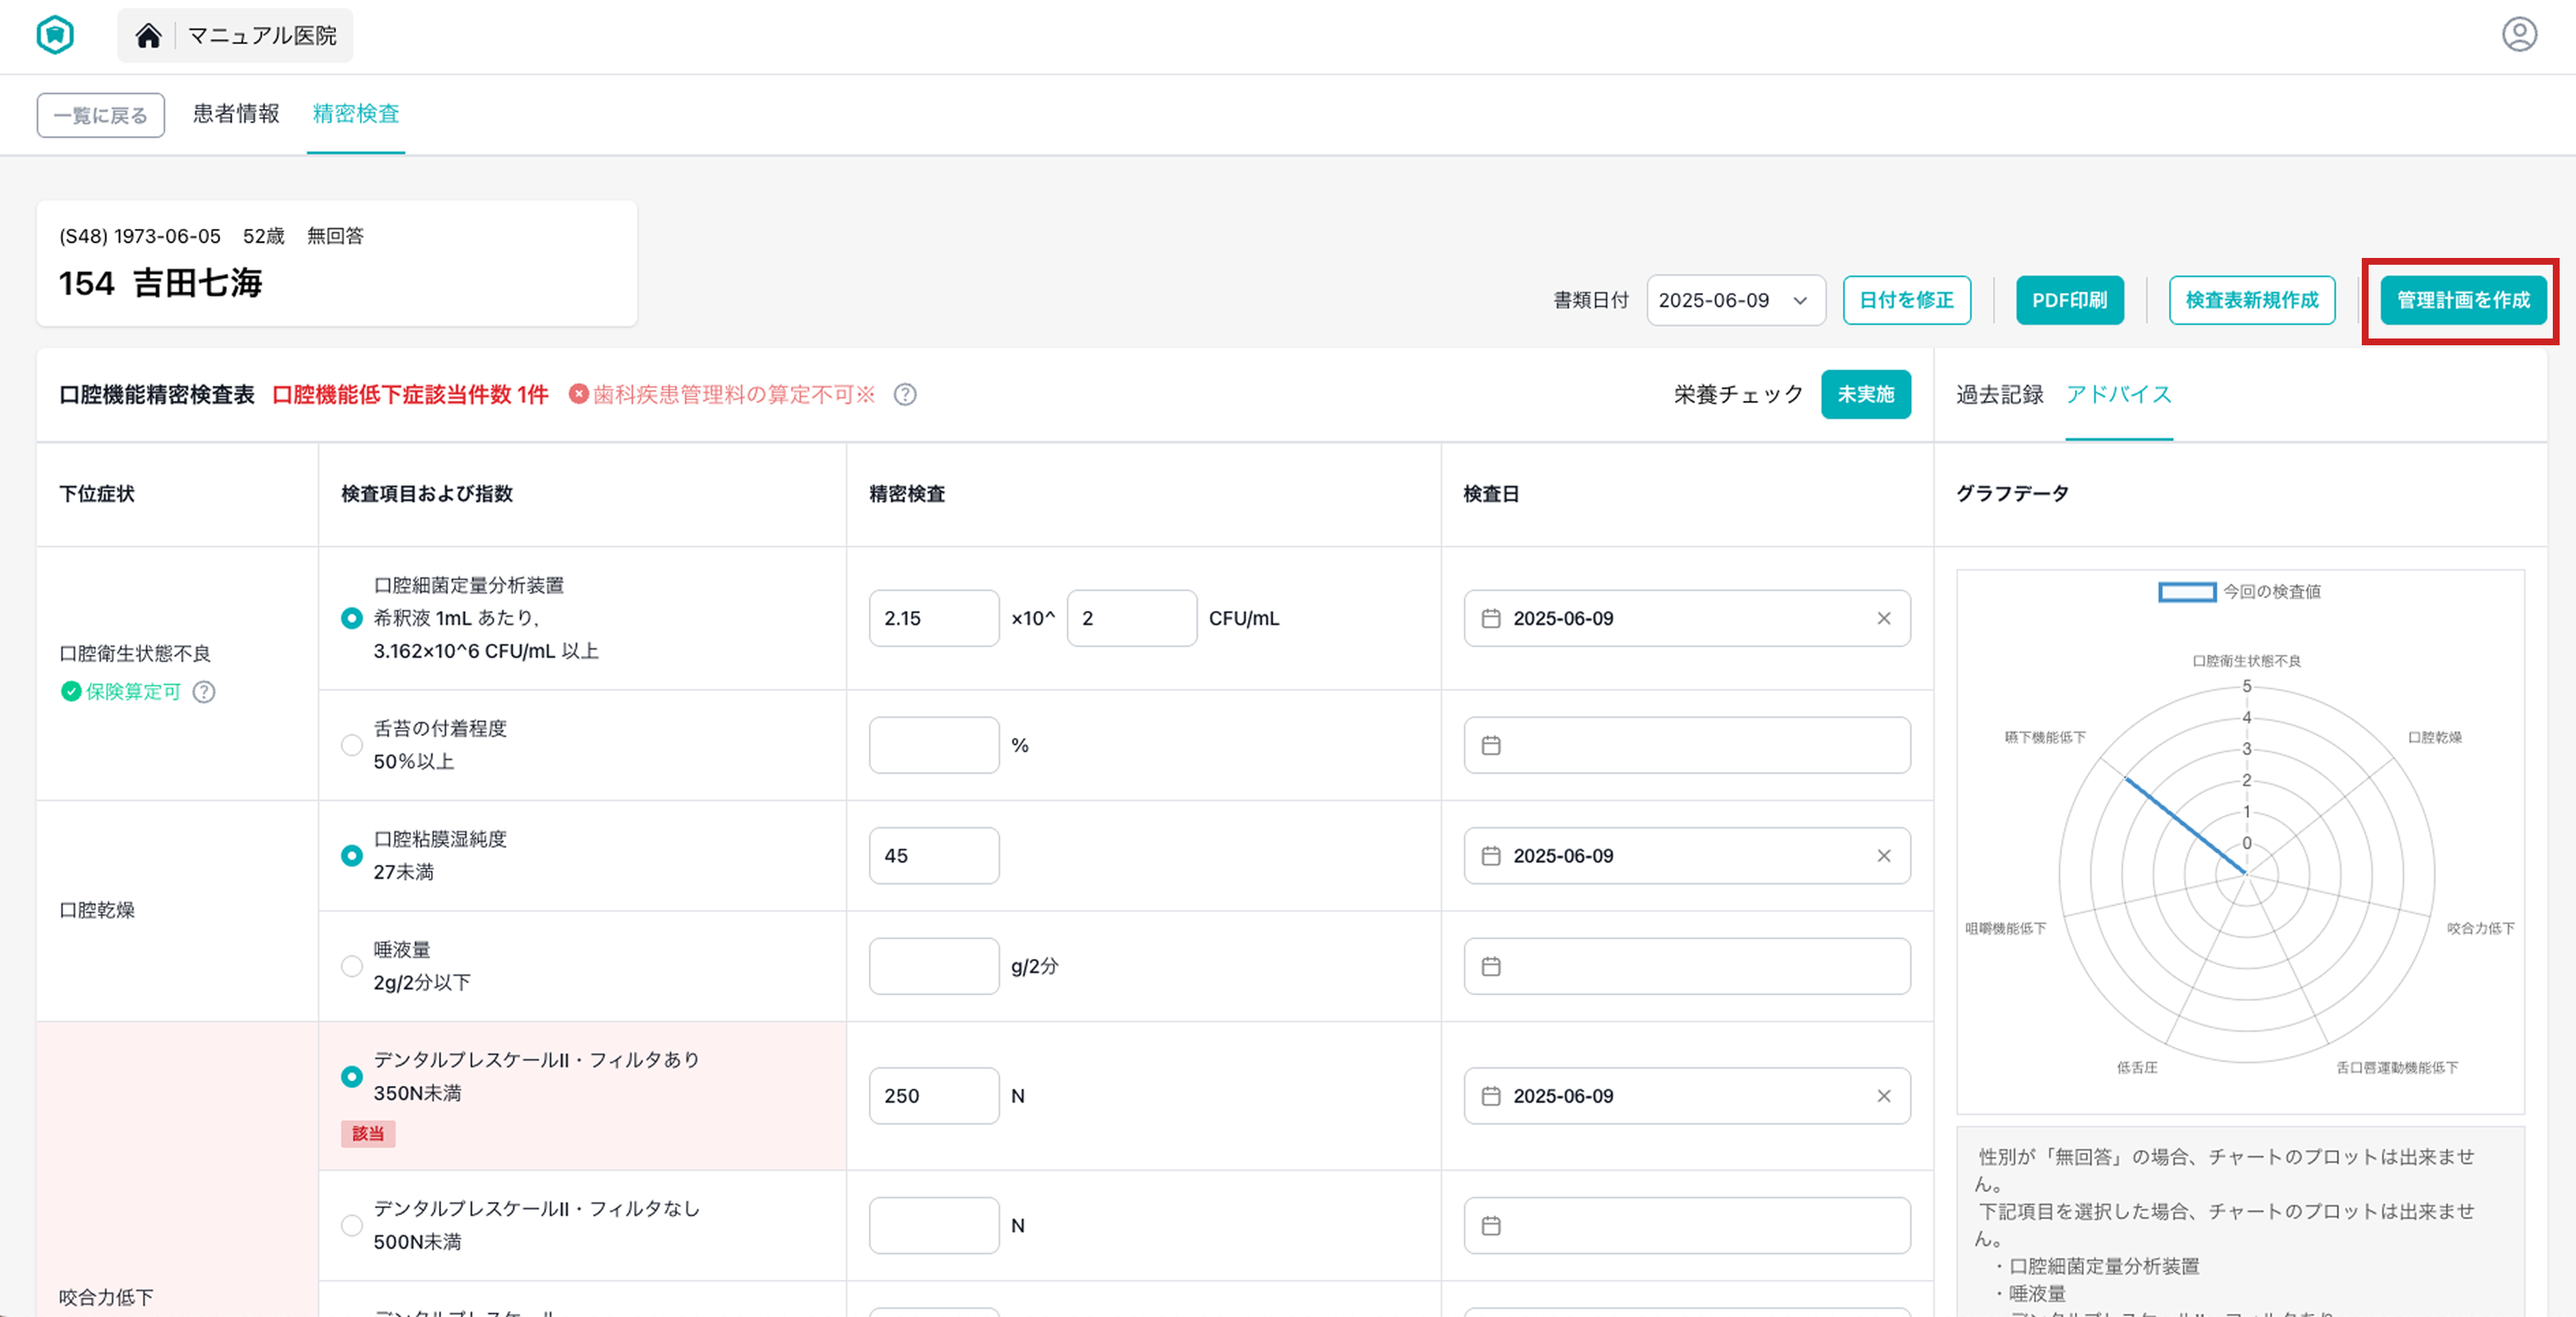The width and height of the screenshot is (2576, 1317).
Task: Open the アドバイス tab
Action: pyautogui.click(x=2119, y=395)
